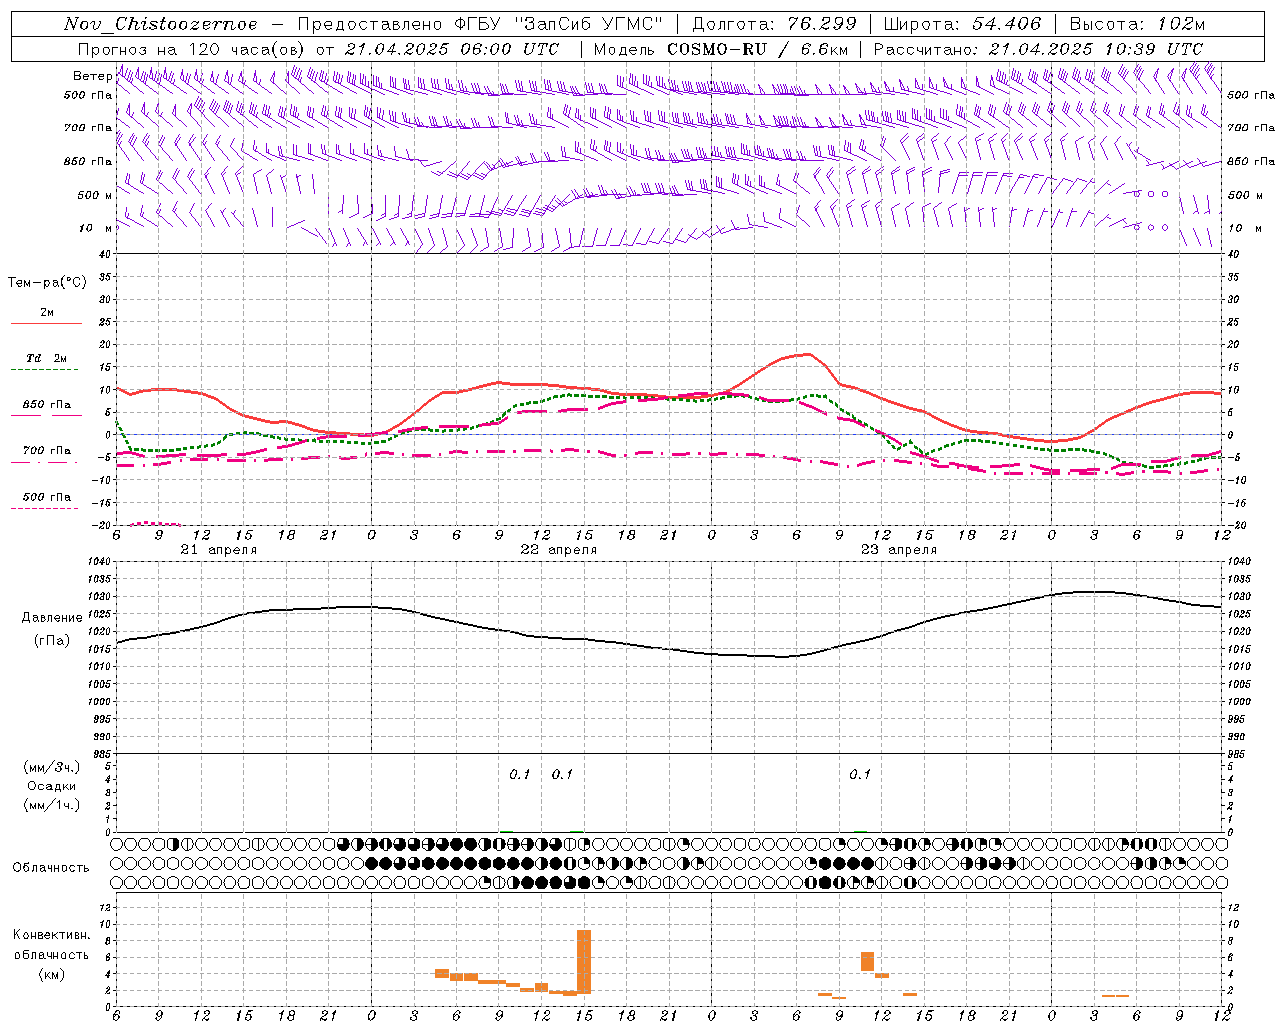Screen dimensions: 1280x1024
Task: Click the (гПа) pressure unit label
Action: (x=51, y=641)
